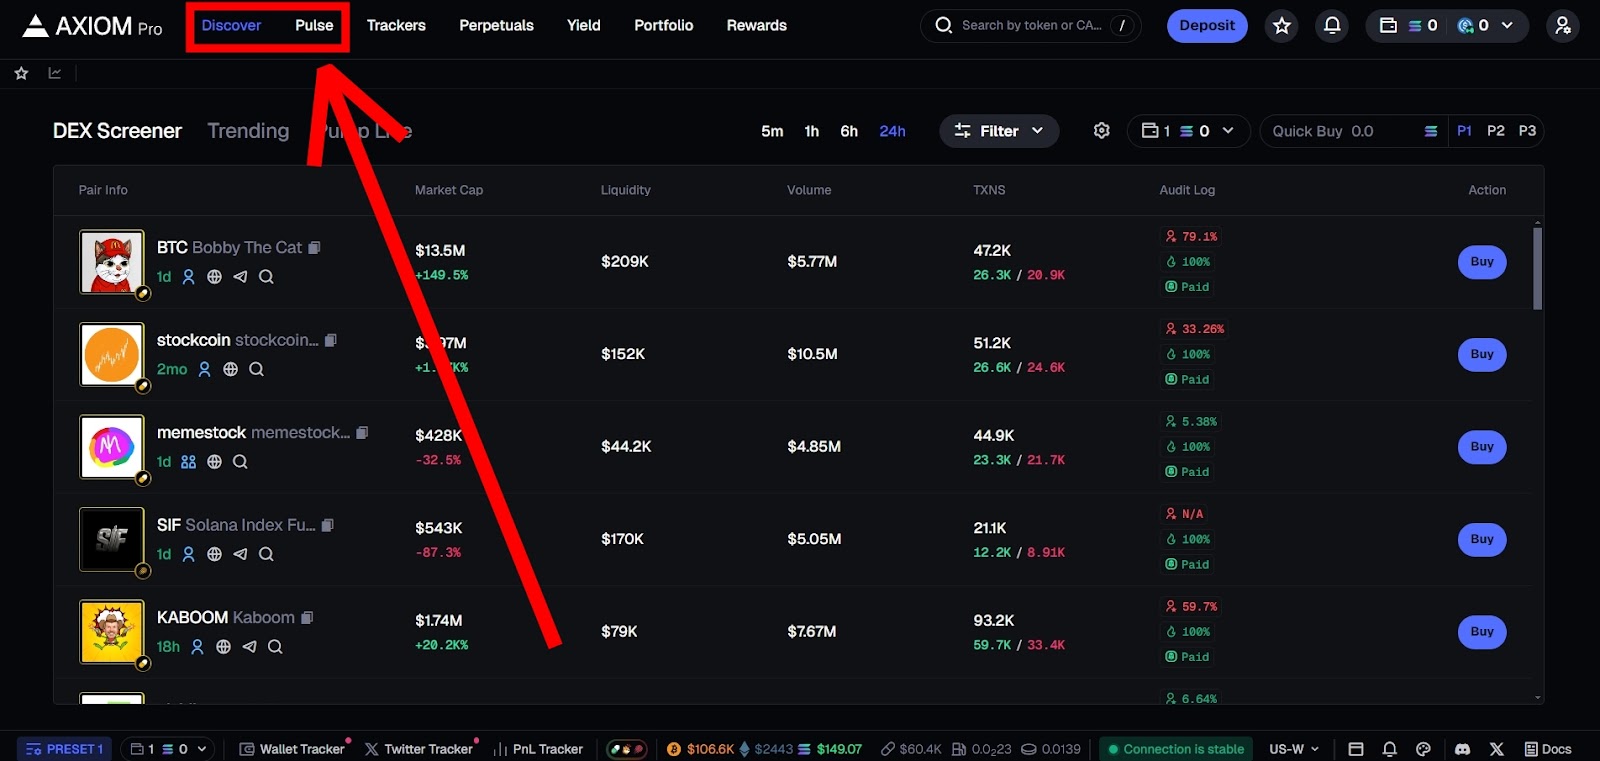Open Docs link in footer
This screenshot has height=761, width=1600.
(x=1548, y=749)
